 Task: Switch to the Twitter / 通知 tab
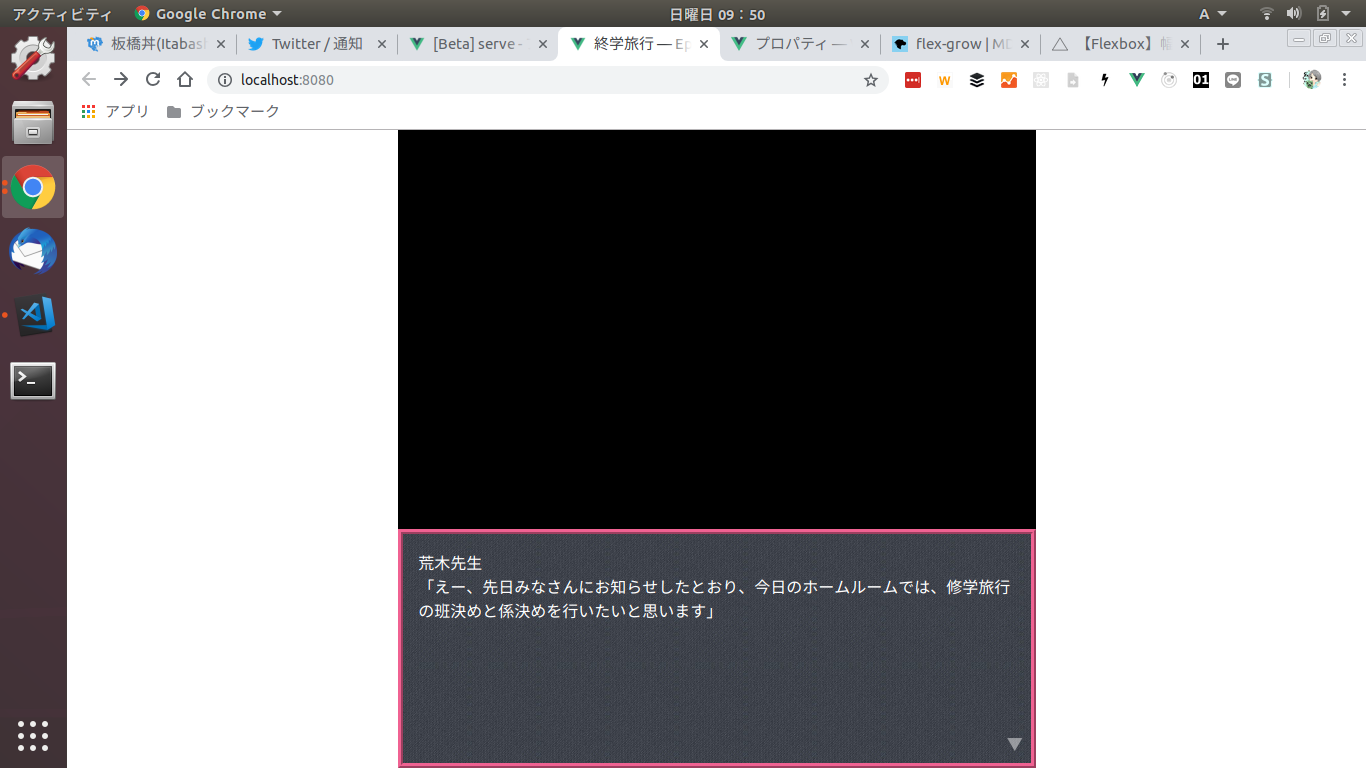316,44
